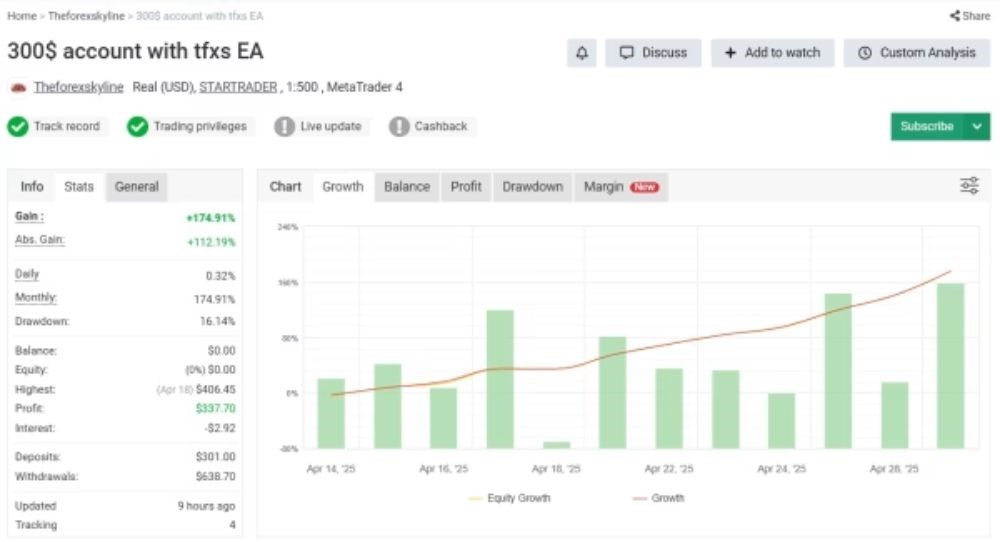Click the Live update warning icon
1000x542 pixels.
click(x=284, y=126)
